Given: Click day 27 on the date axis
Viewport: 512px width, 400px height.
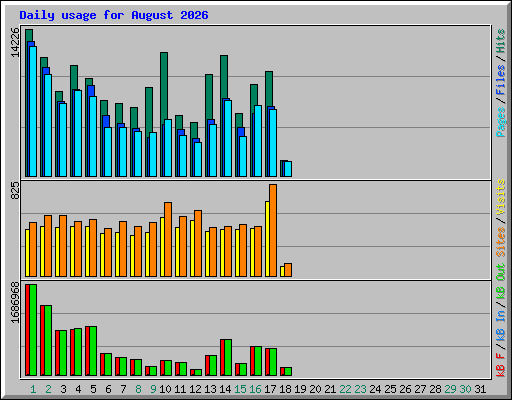Looking at the screenshot, I should coord(420,389).
